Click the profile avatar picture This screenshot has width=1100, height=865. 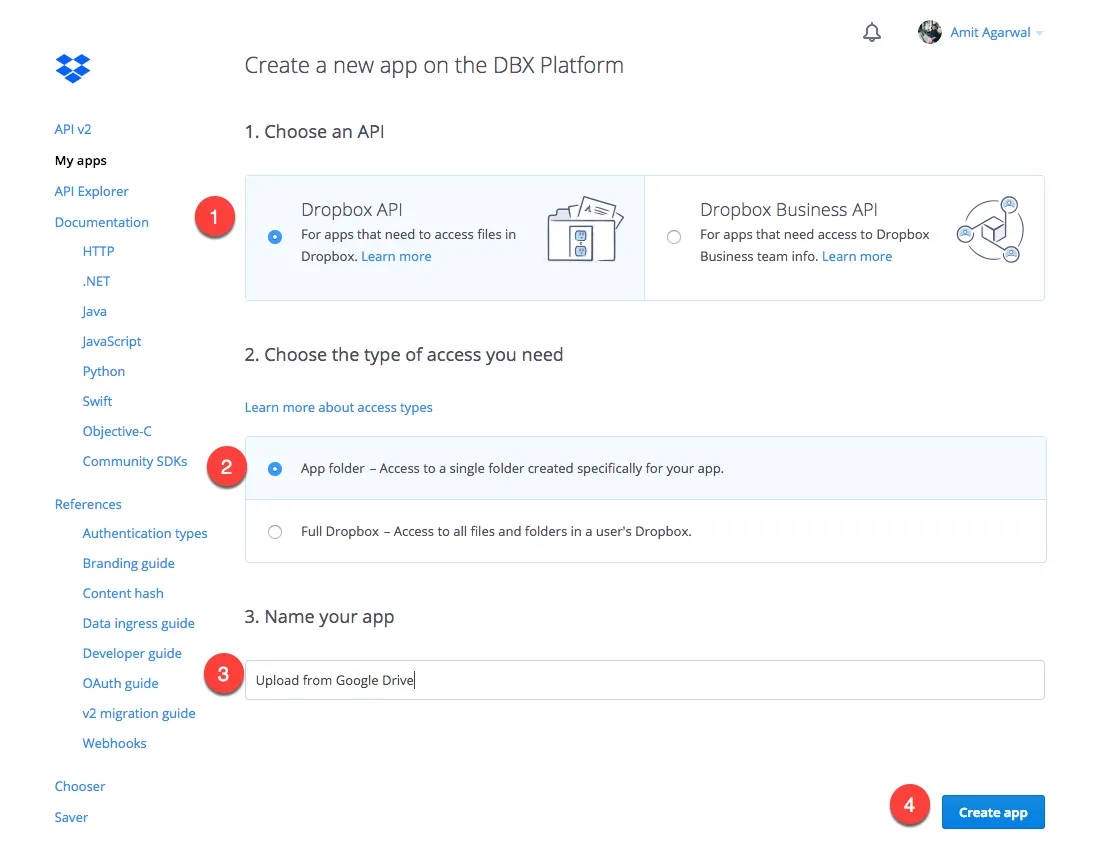[x=929, y=32]
